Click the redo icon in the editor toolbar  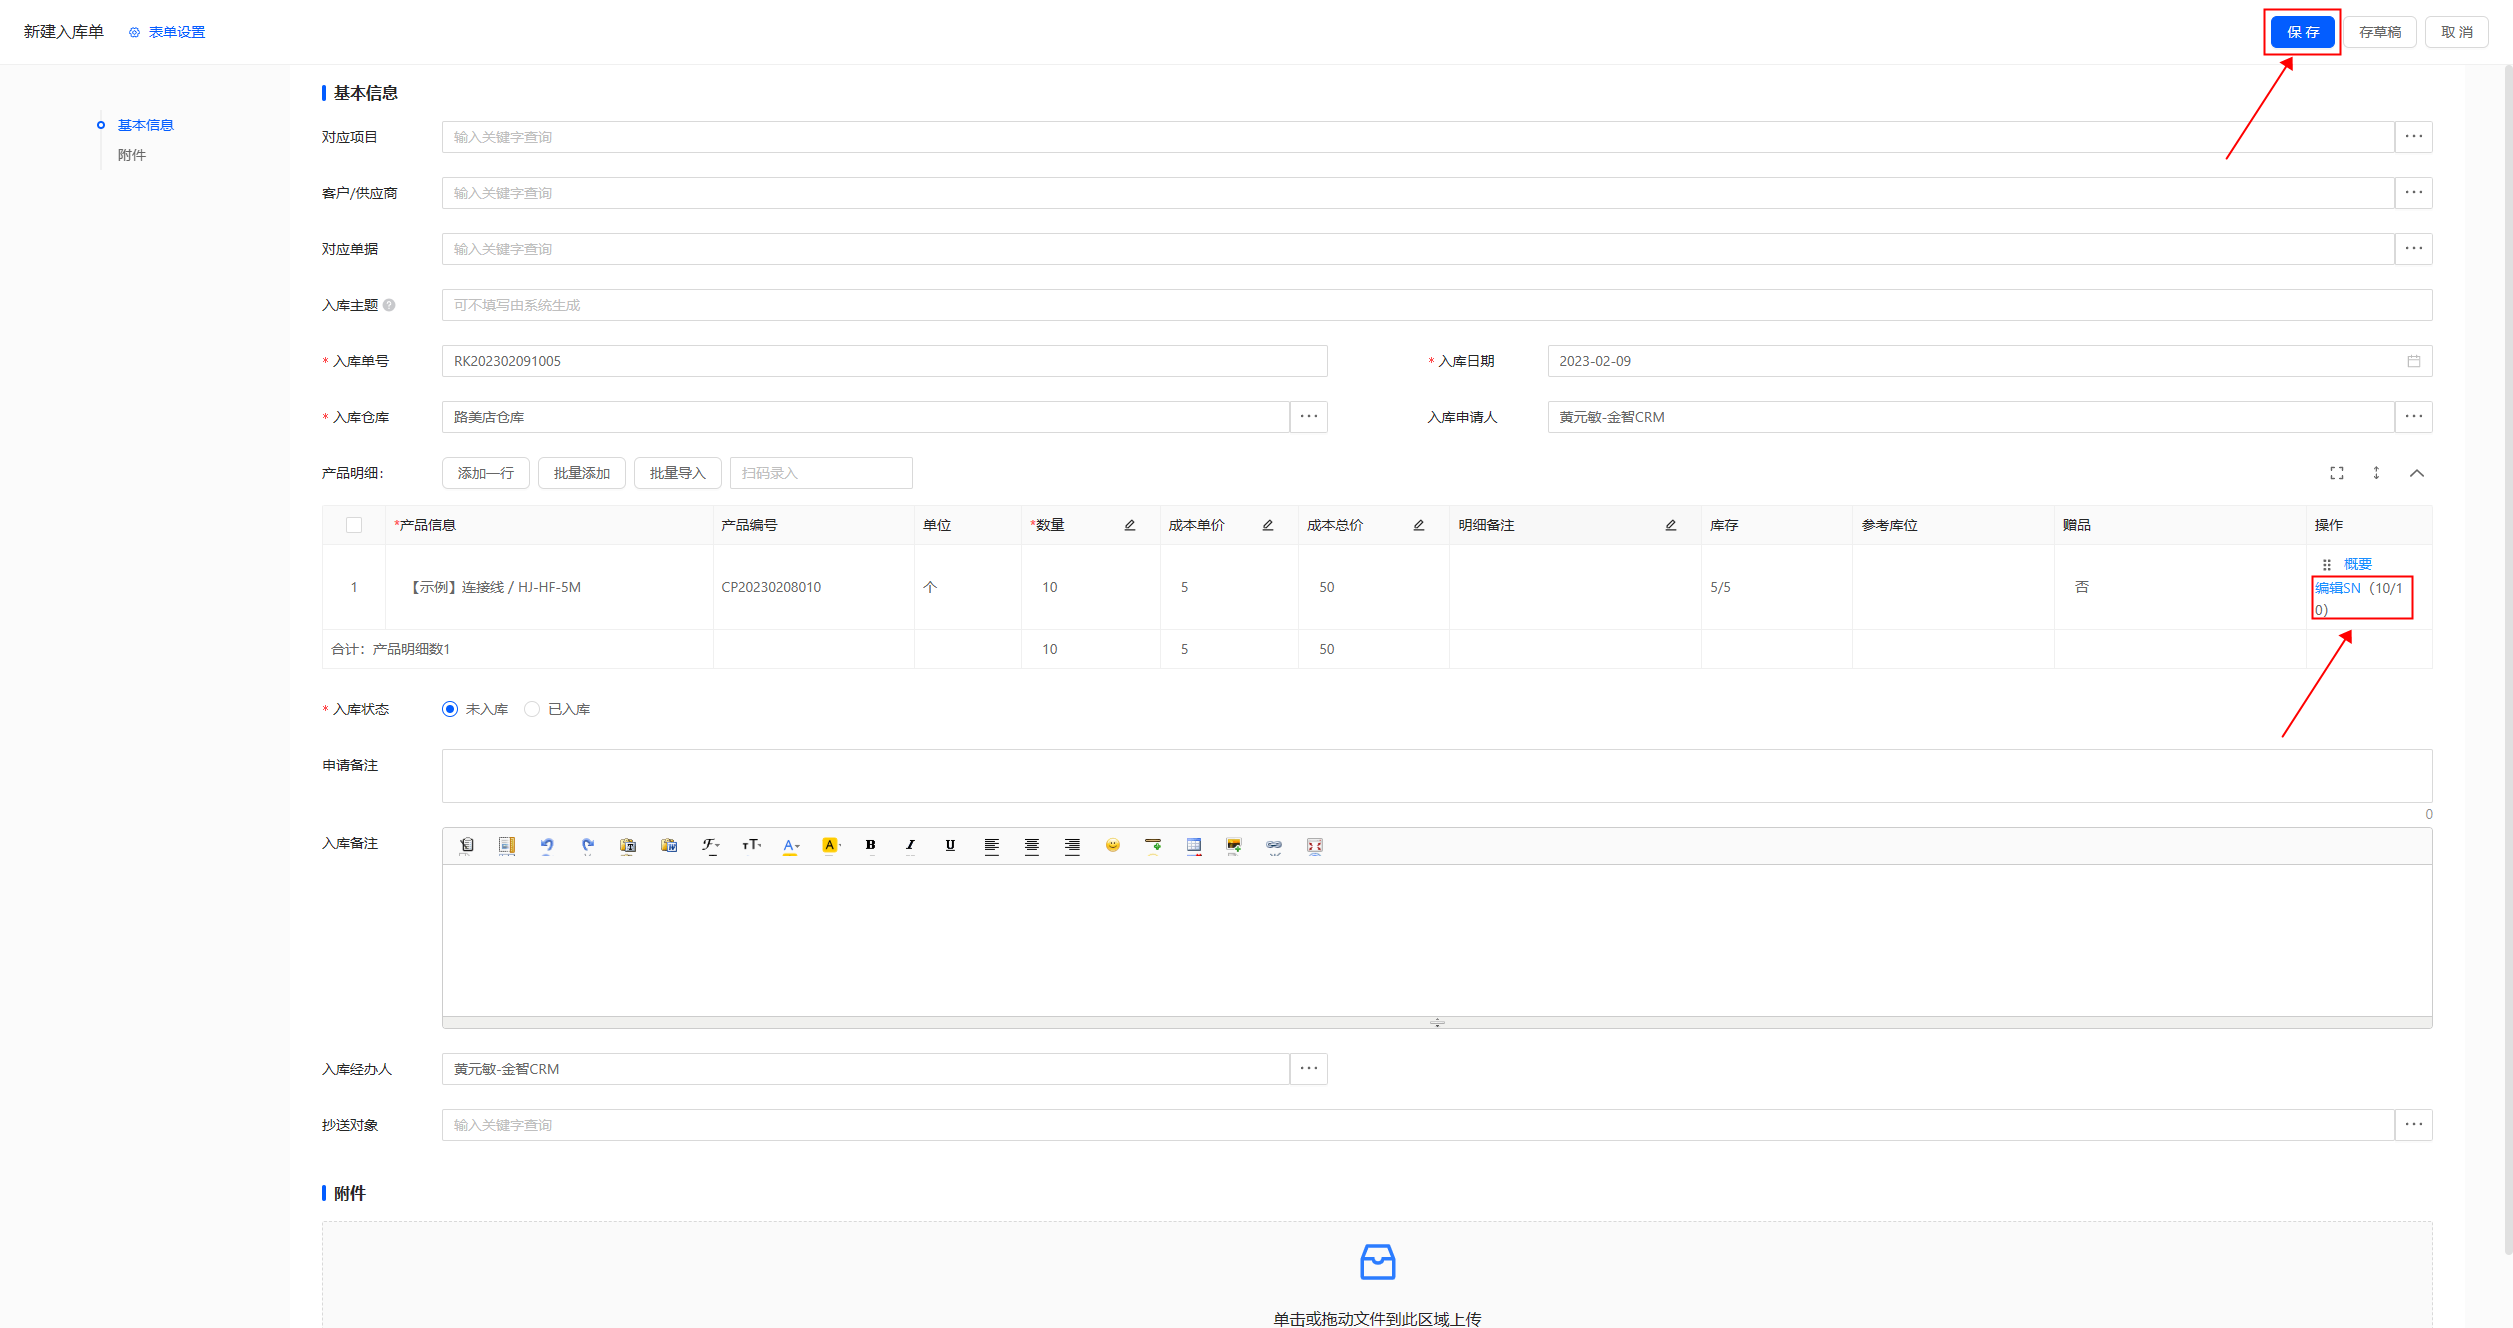tap(587, 845)
